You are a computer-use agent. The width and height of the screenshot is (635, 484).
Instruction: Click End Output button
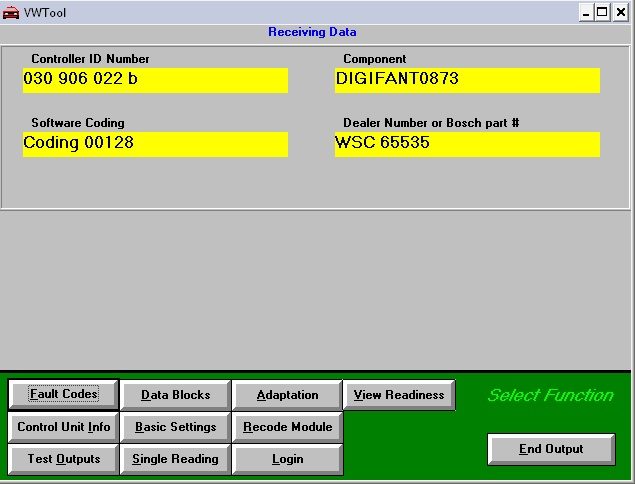click(x=551, y=449)
